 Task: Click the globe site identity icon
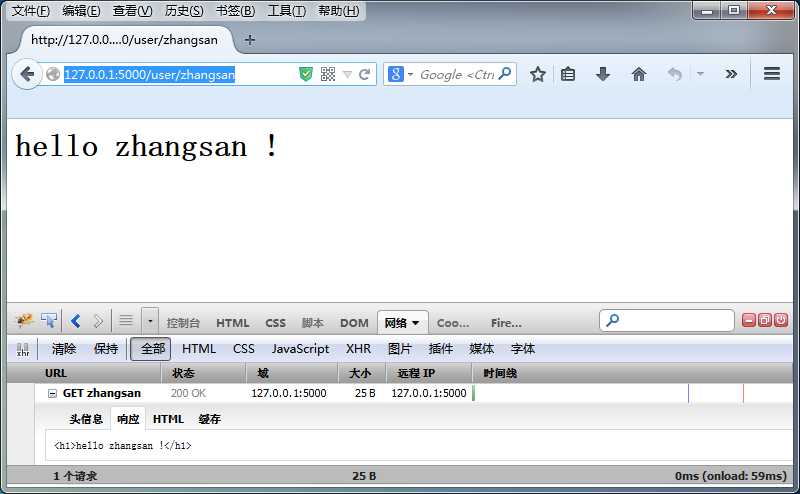[53, 75]
